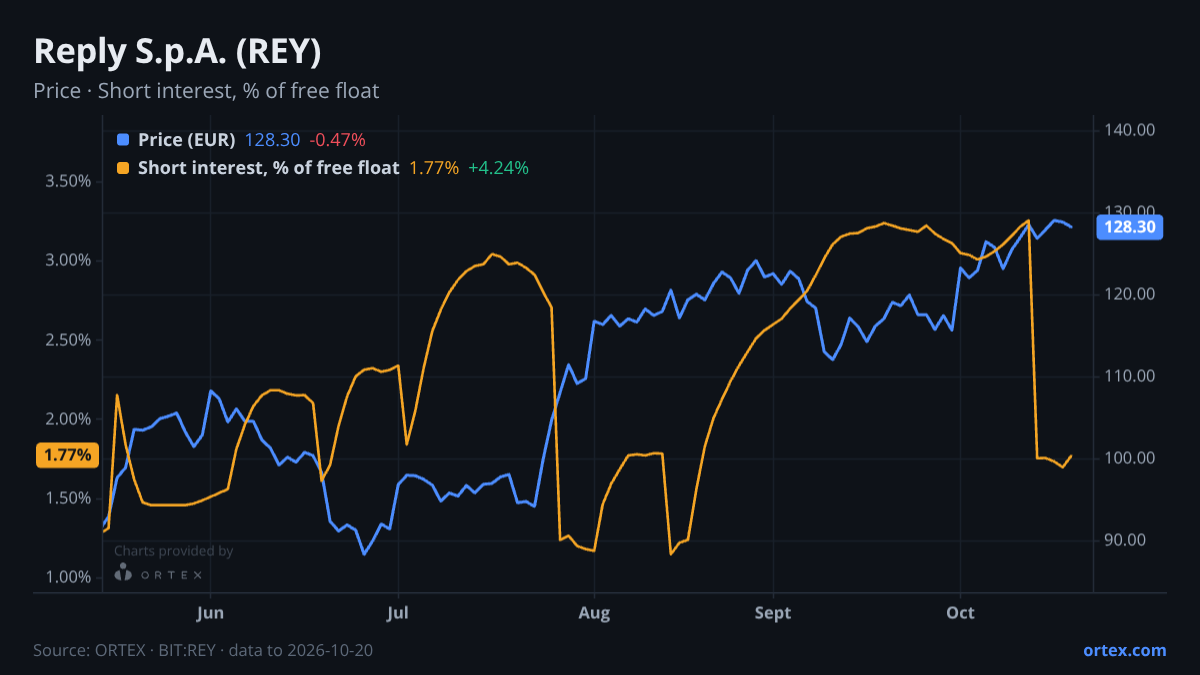
Task: Click the 'Oct' x-axis label
Action: tap(960, 611)
